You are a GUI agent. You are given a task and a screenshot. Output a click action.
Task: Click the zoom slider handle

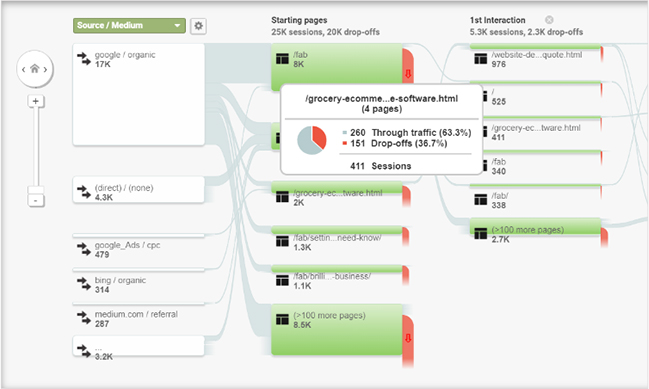(x=36, y=190)
